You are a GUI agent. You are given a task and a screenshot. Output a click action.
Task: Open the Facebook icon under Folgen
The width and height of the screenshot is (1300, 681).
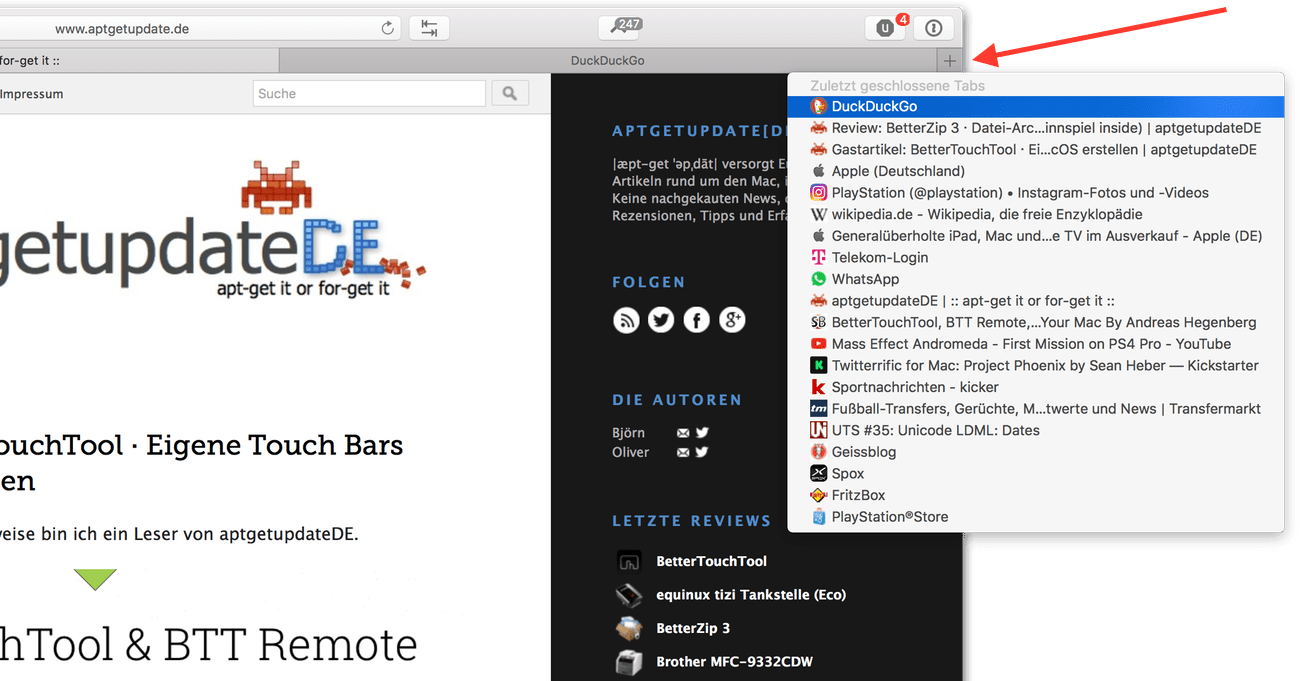coord(696,320)
